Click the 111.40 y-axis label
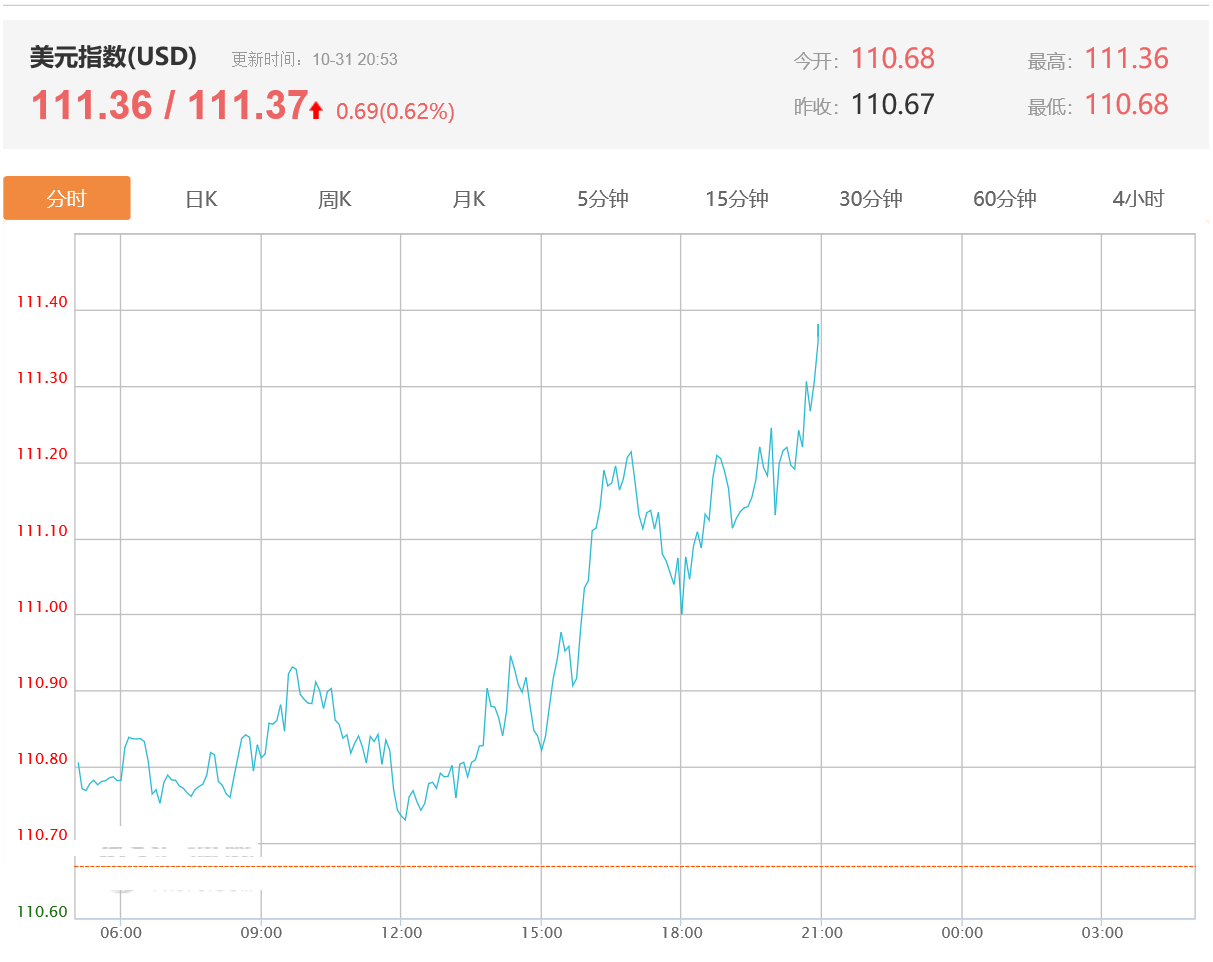Screen dimensions: 1213x962 tap(42, 303)
